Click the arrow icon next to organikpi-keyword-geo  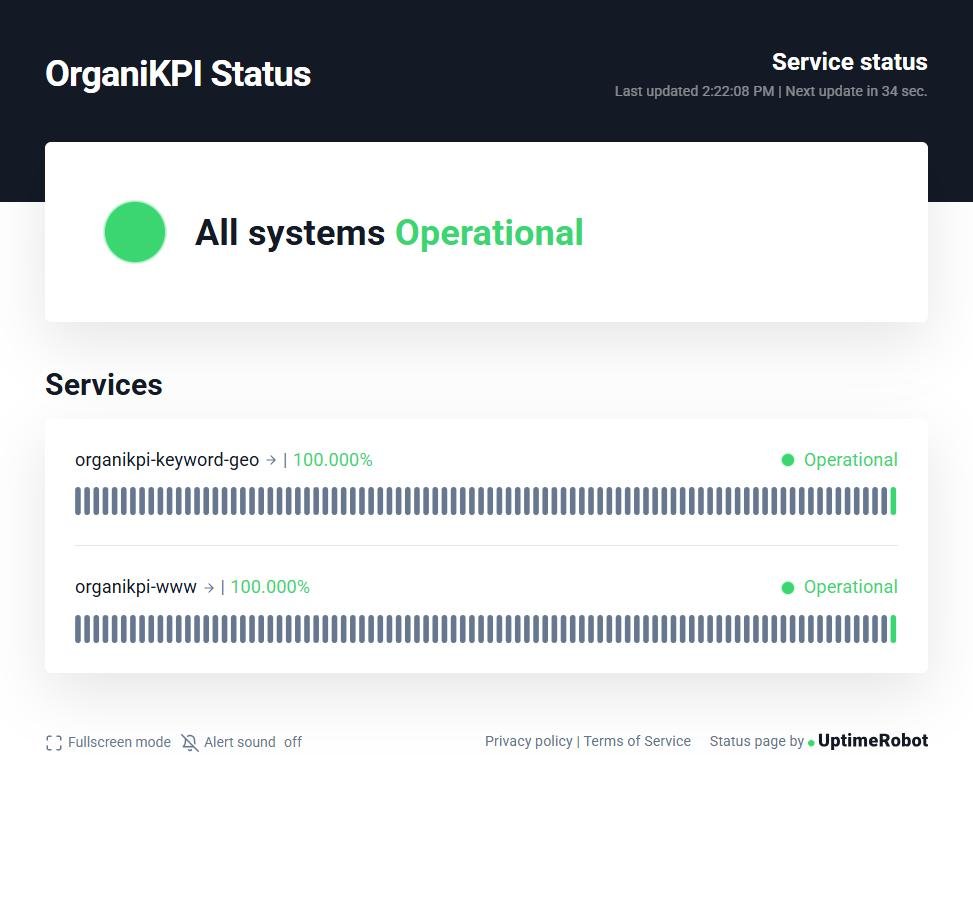271,460
